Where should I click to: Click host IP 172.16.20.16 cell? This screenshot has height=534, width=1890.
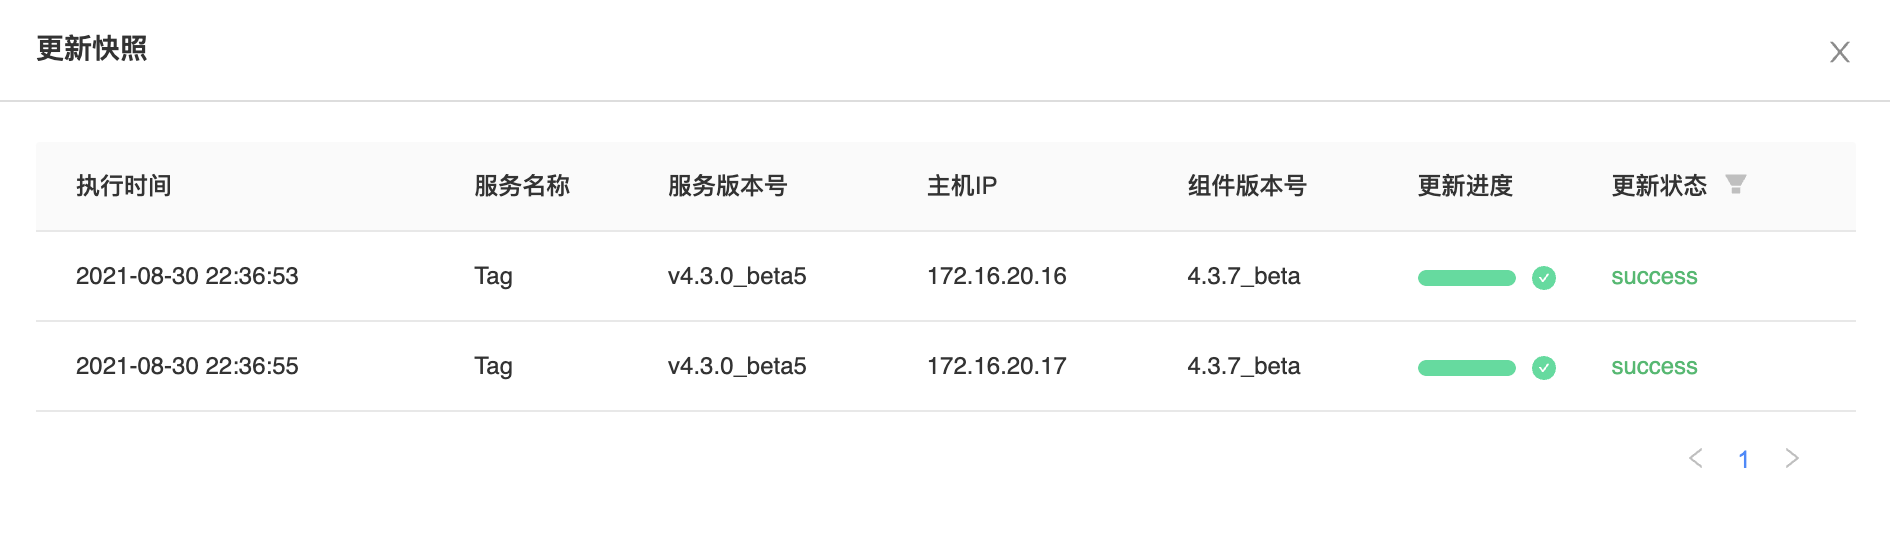tap(996, 276)
